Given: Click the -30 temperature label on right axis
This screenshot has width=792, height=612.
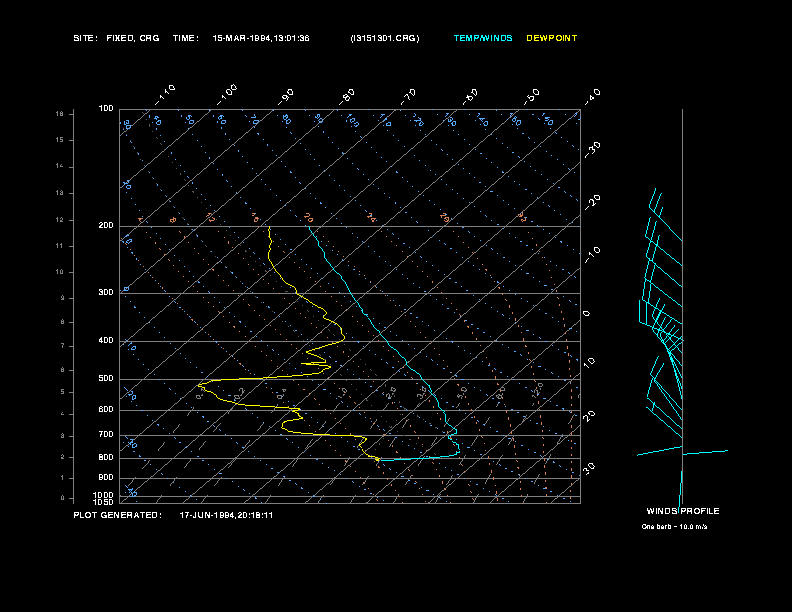Looking at the screenshot, I should coord(593,149).
